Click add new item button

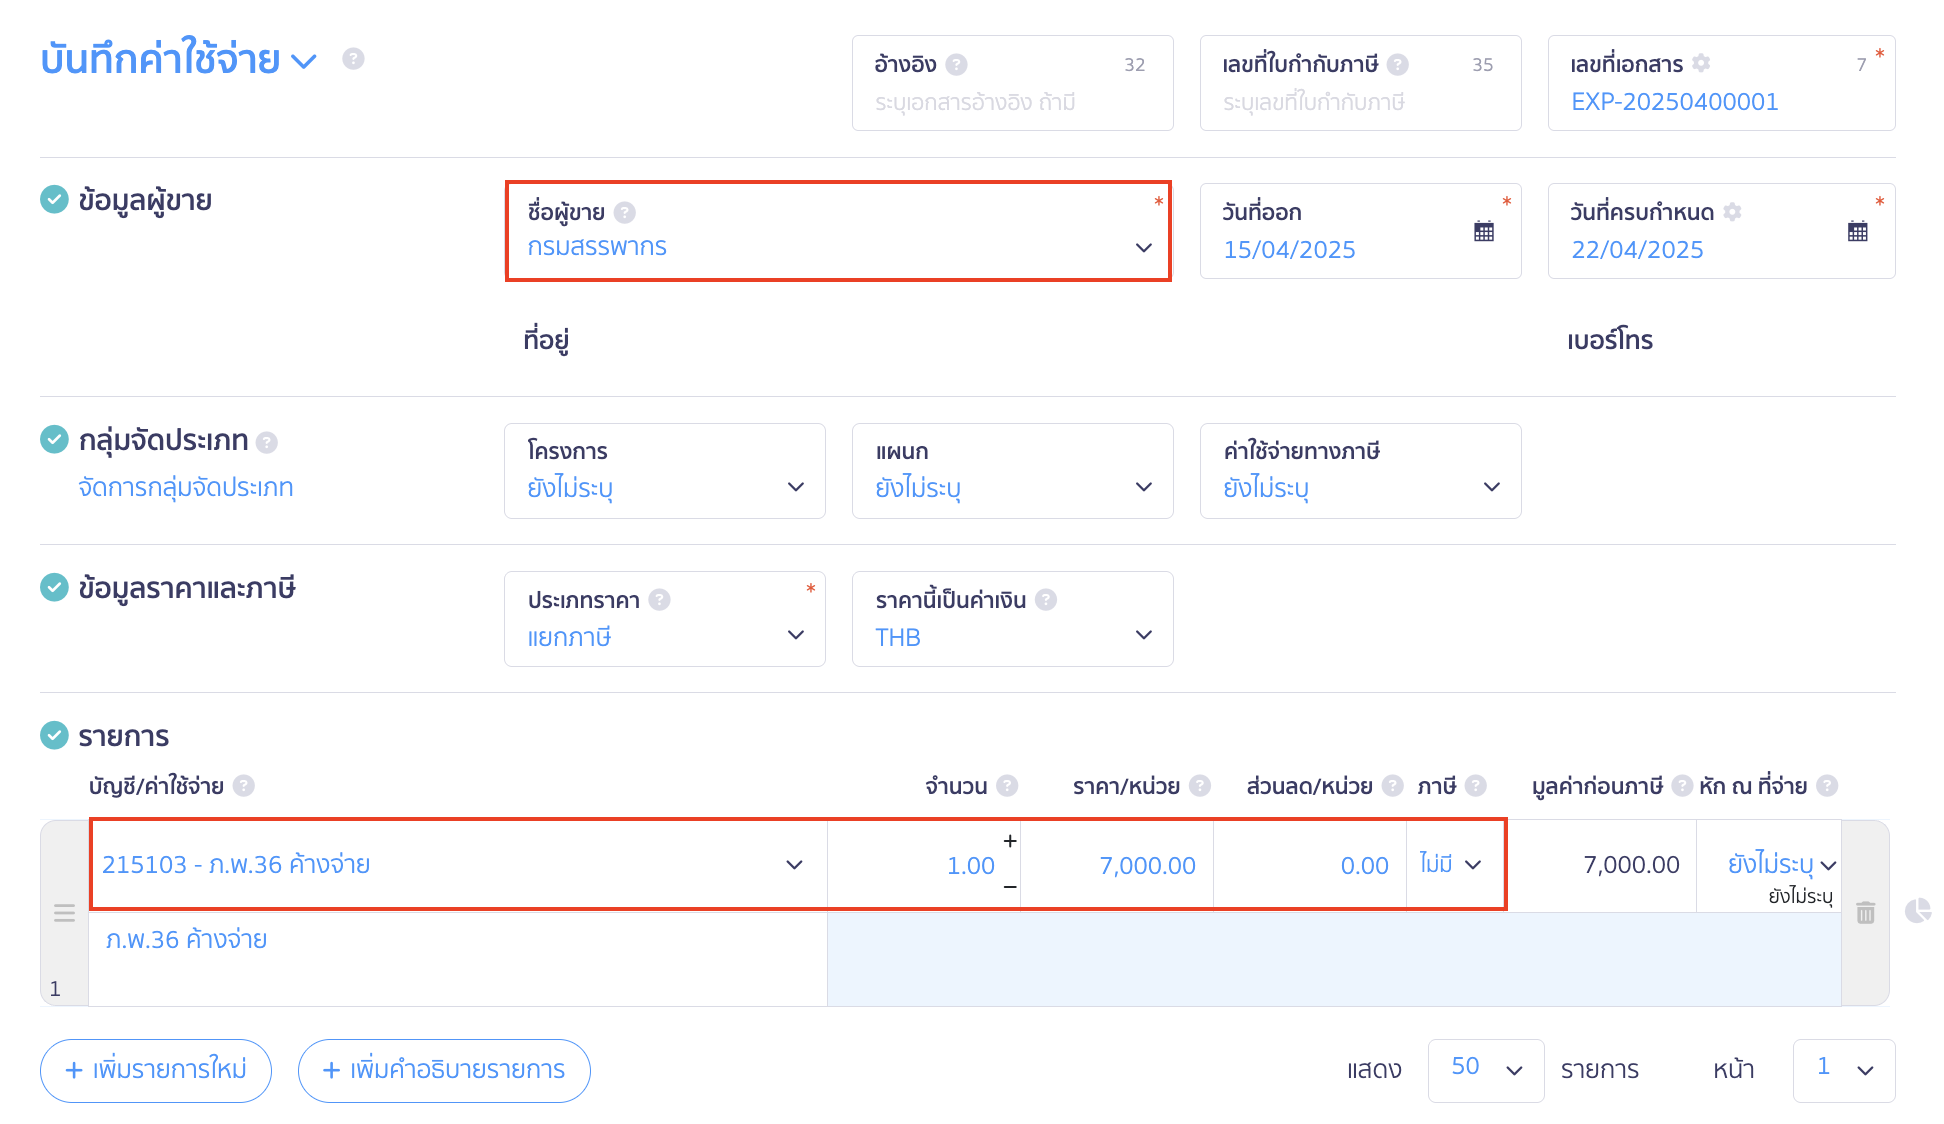(x=156, y=1070)
